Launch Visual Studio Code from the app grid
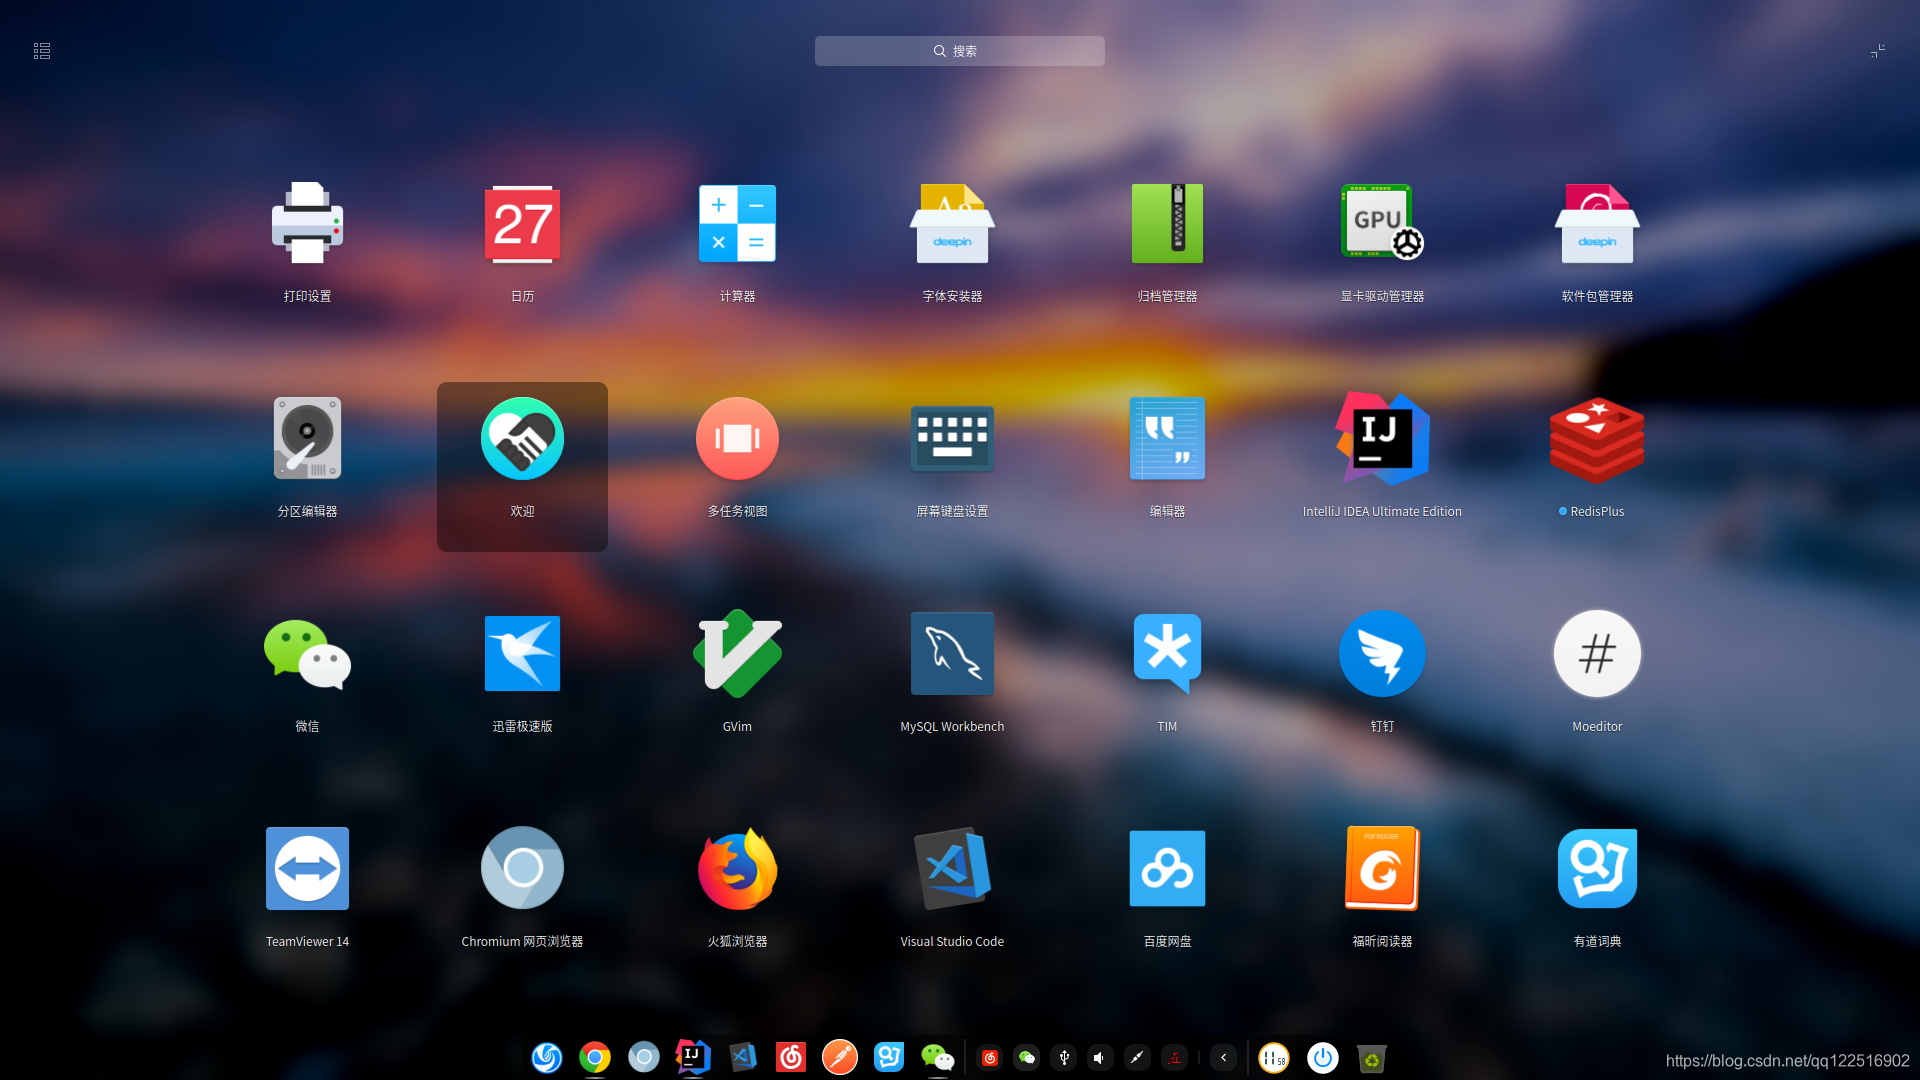This screenshot has height=1080, width=1920. pyautogui.click(x=952, y=868)
